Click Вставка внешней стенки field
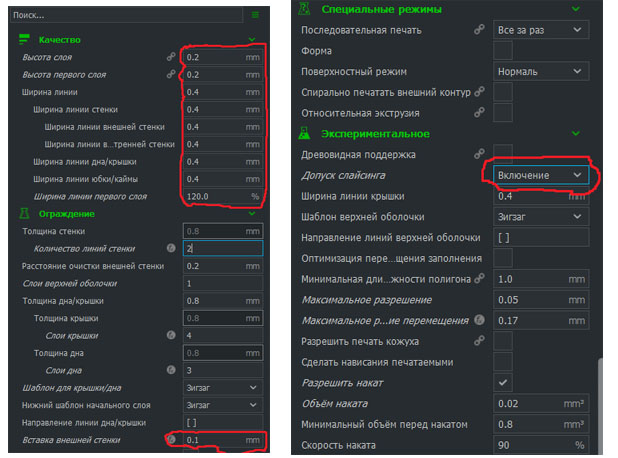 tap(223, 440)
